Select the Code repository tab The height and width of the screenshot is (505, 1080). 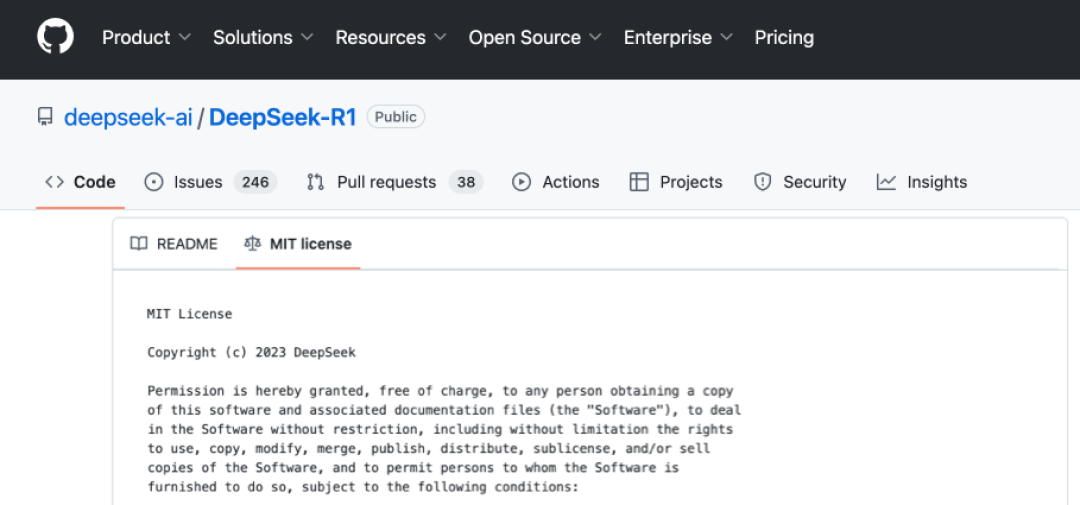pyautogui.click(x=81, y=182)
